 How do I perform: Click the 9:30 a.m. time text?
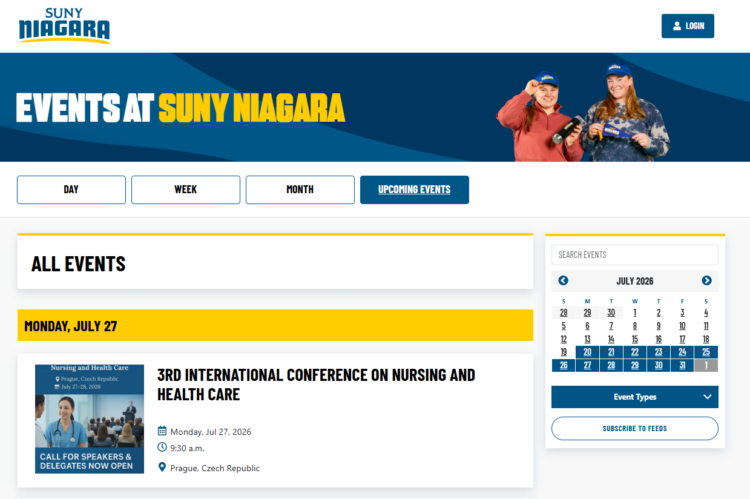pyautogui.click(x=187, y=448)
